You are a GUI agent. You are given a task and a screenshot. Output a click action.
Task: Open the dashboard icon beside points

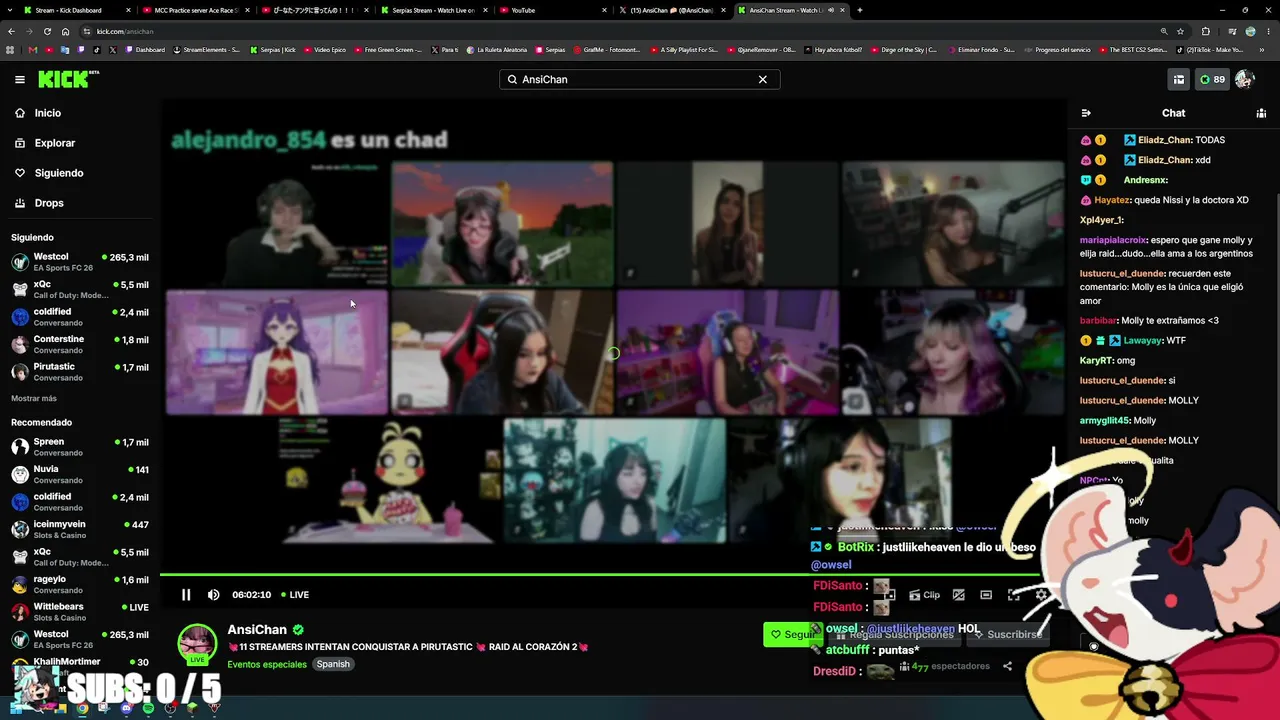pyautogui.click(x=1179, y=79)
